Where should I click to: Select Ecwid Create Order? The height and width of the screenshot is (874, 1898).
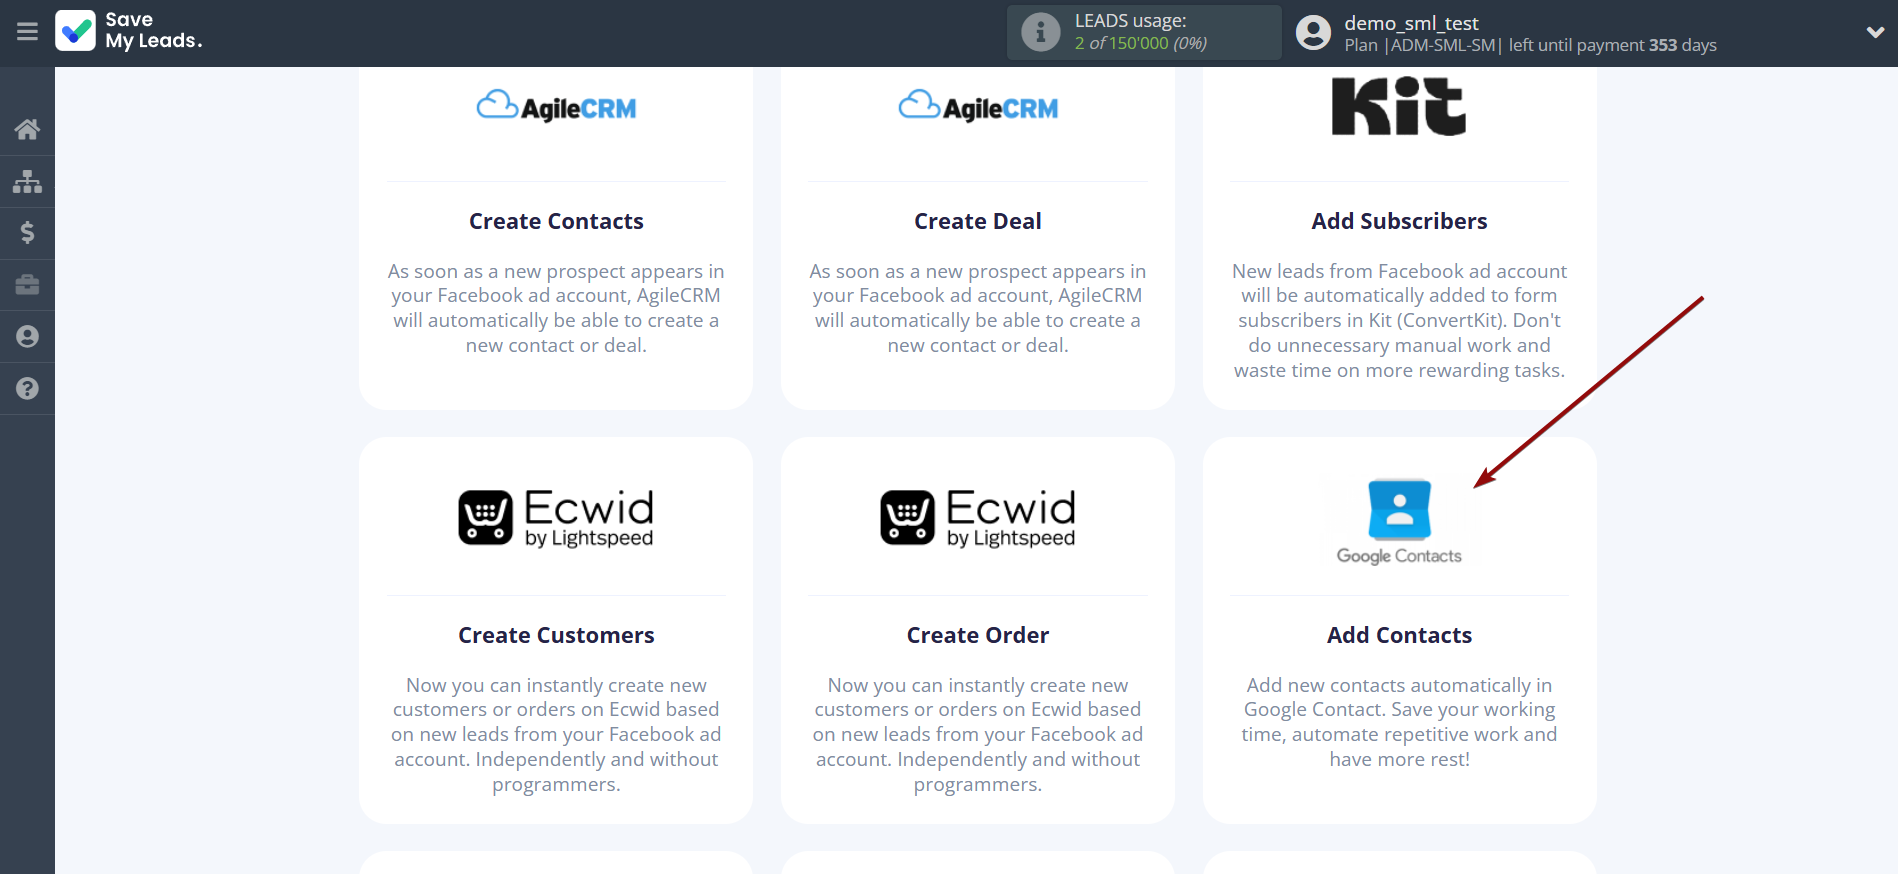[977, 635]
